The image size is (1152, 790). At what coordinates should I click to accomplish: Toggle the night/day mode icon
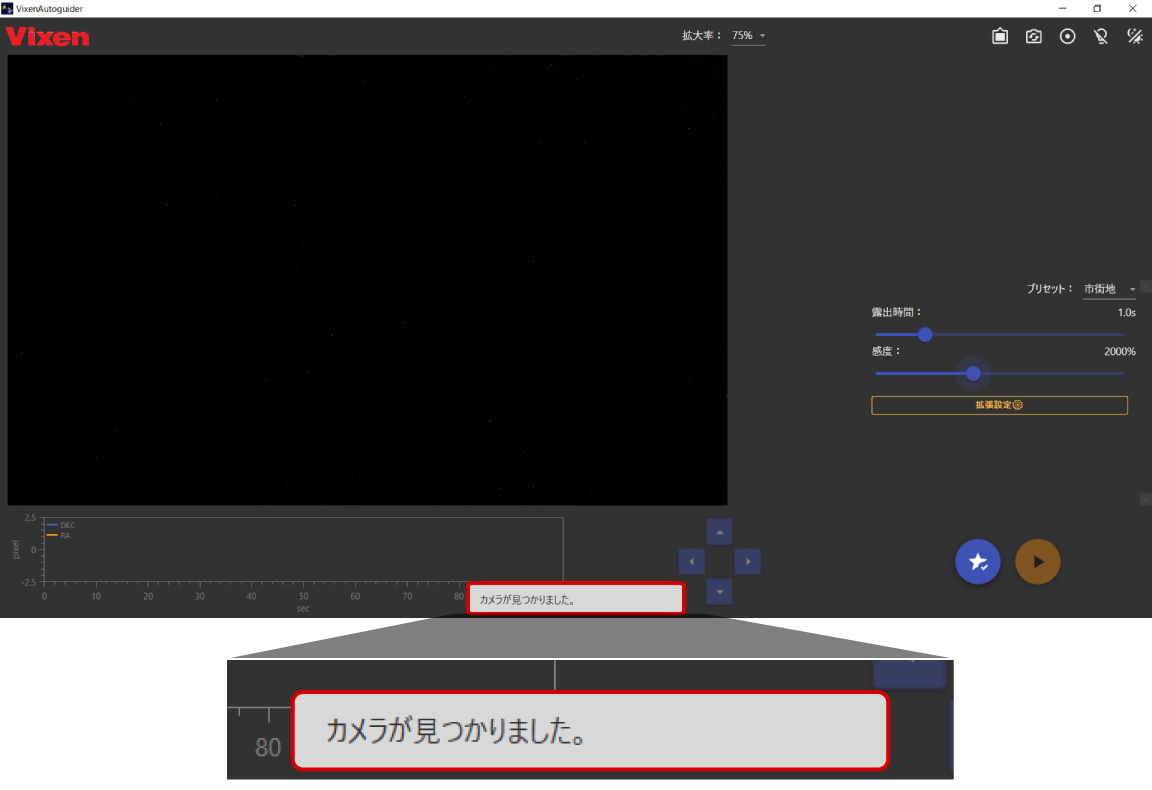click(1135, 37)
